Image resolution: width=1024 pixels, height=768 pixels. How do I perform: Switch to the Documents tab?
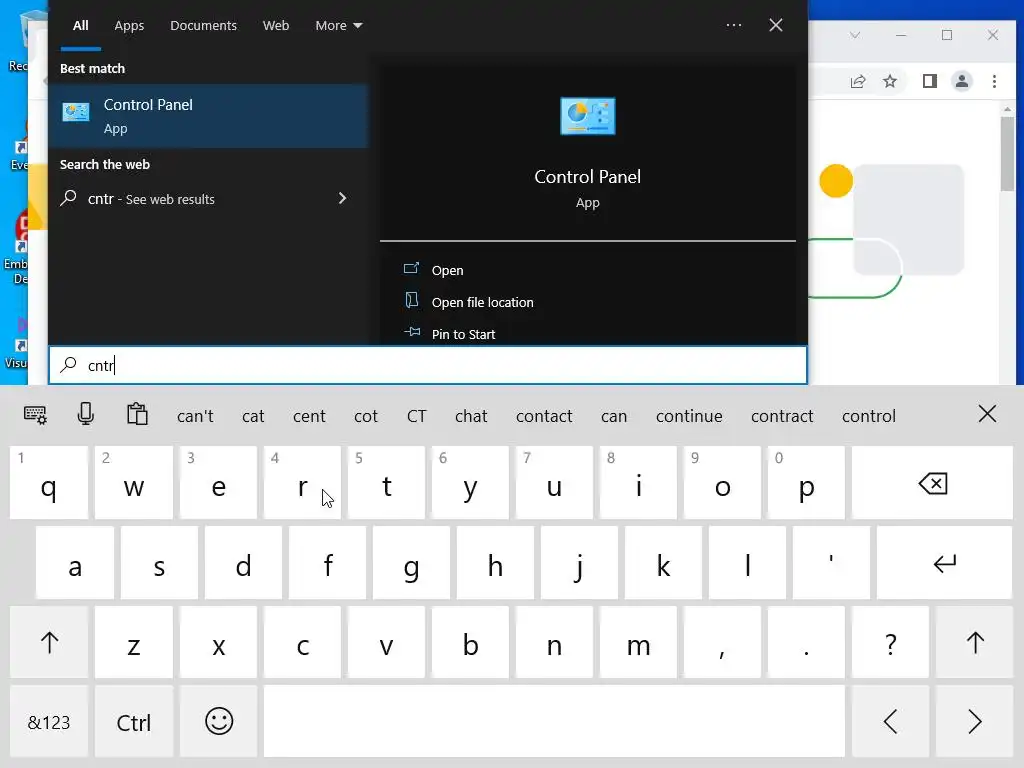[x=203, y=25]
